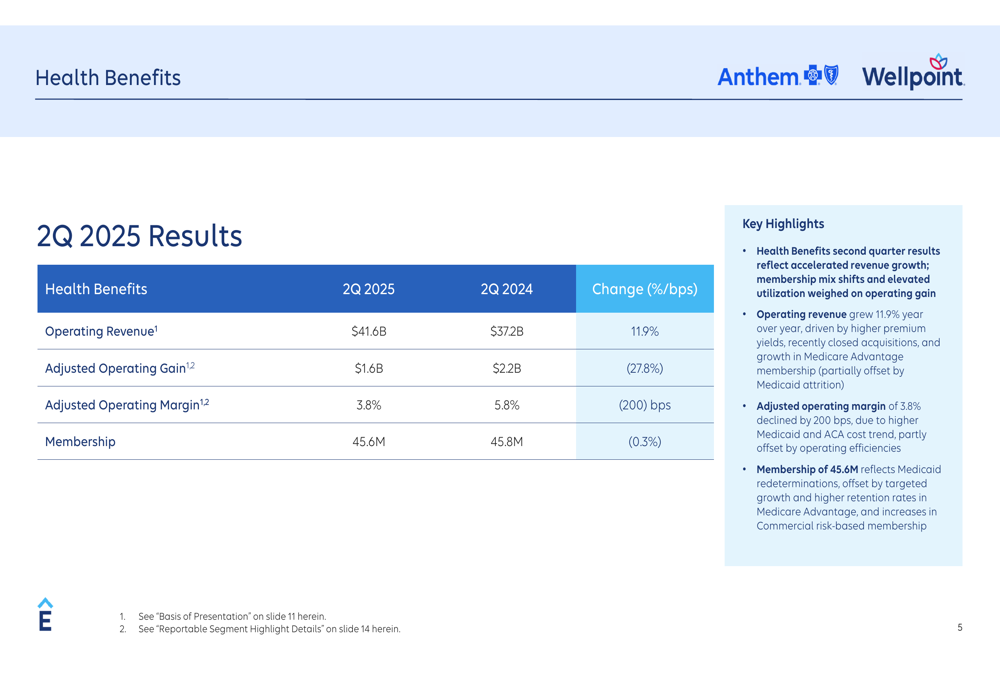Click the 2Q 2024 column header
The width and height of the screenshot is (1000, 685).
point(506,289)
